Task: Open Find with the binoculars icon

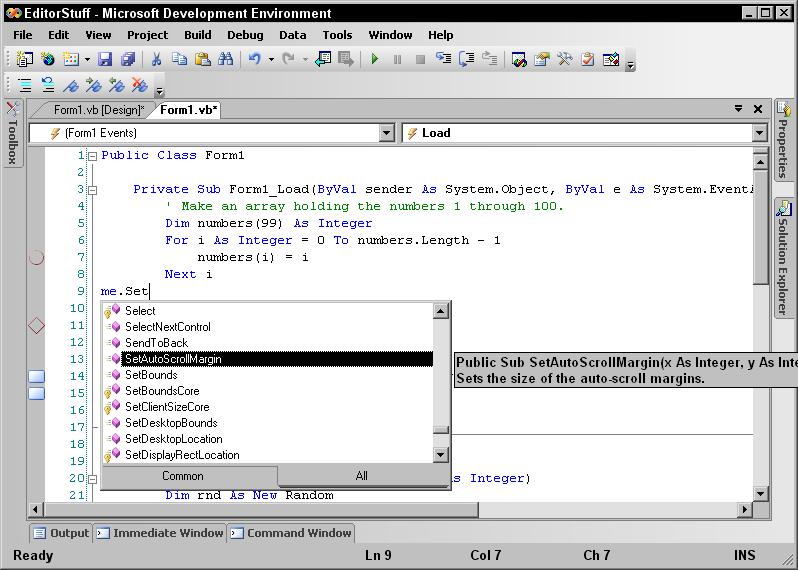Action: pos(225,59)
